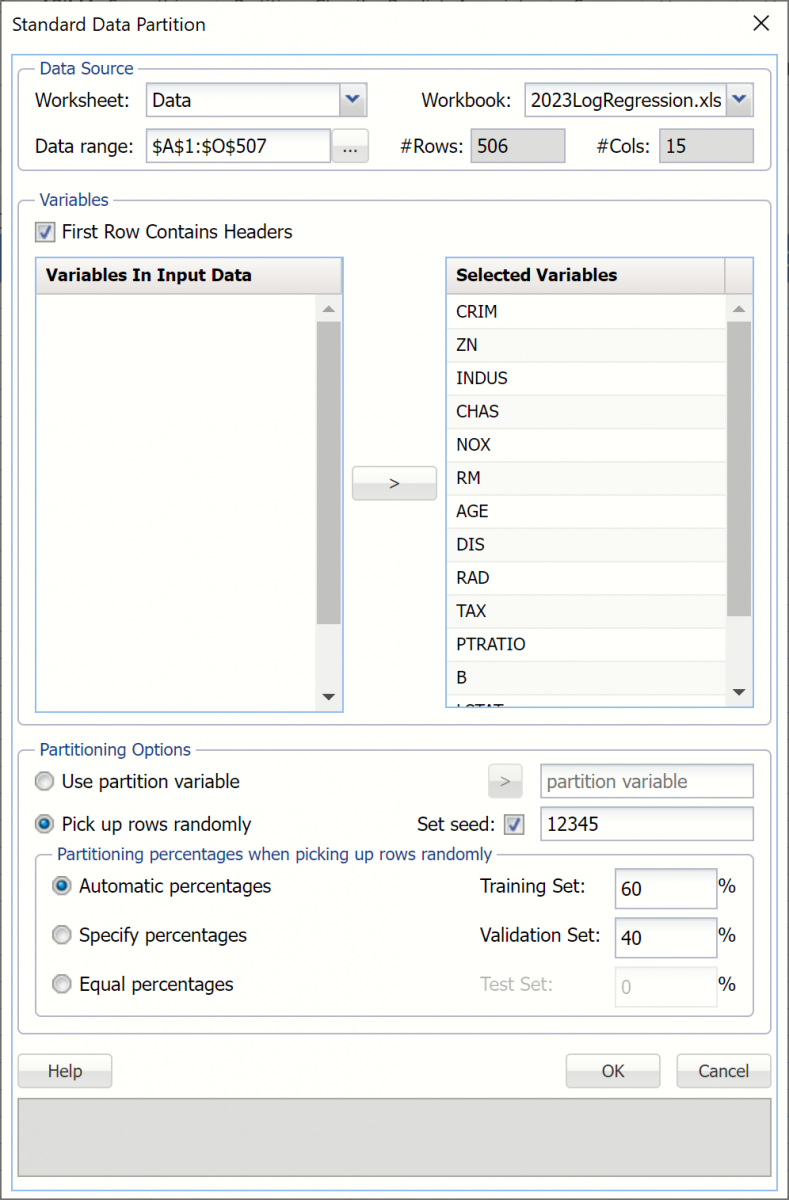Expand the Workbook dropdown list

click(x=739, y=100)
